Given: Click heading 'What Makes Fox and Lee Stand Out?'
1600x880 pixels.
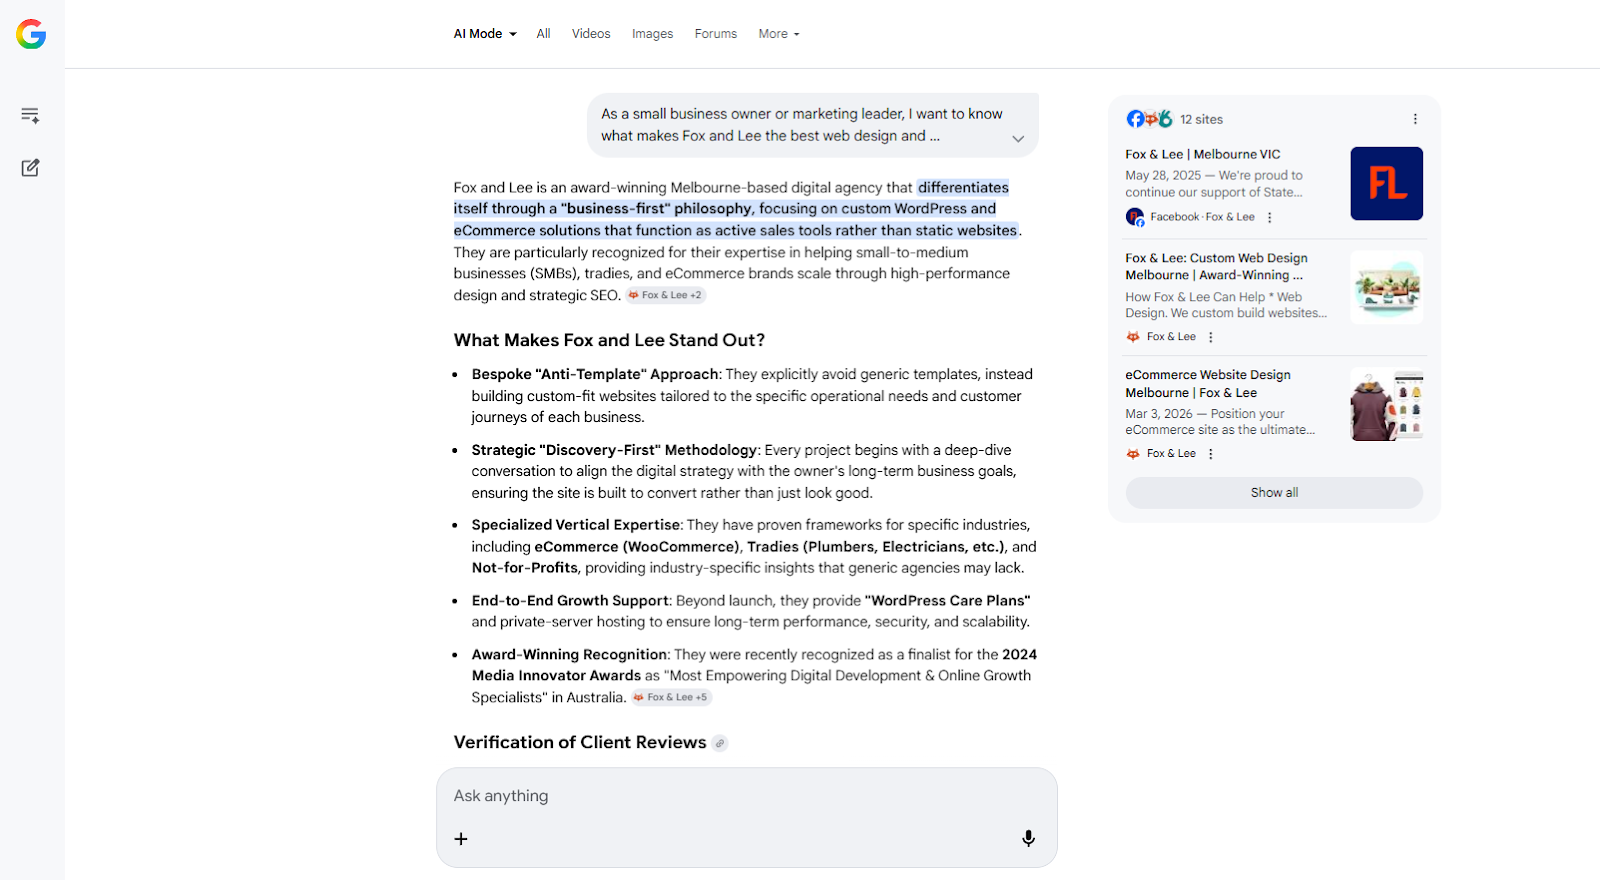Looking at the screenshot, I should pyautogui.click(x=609, y=340).
